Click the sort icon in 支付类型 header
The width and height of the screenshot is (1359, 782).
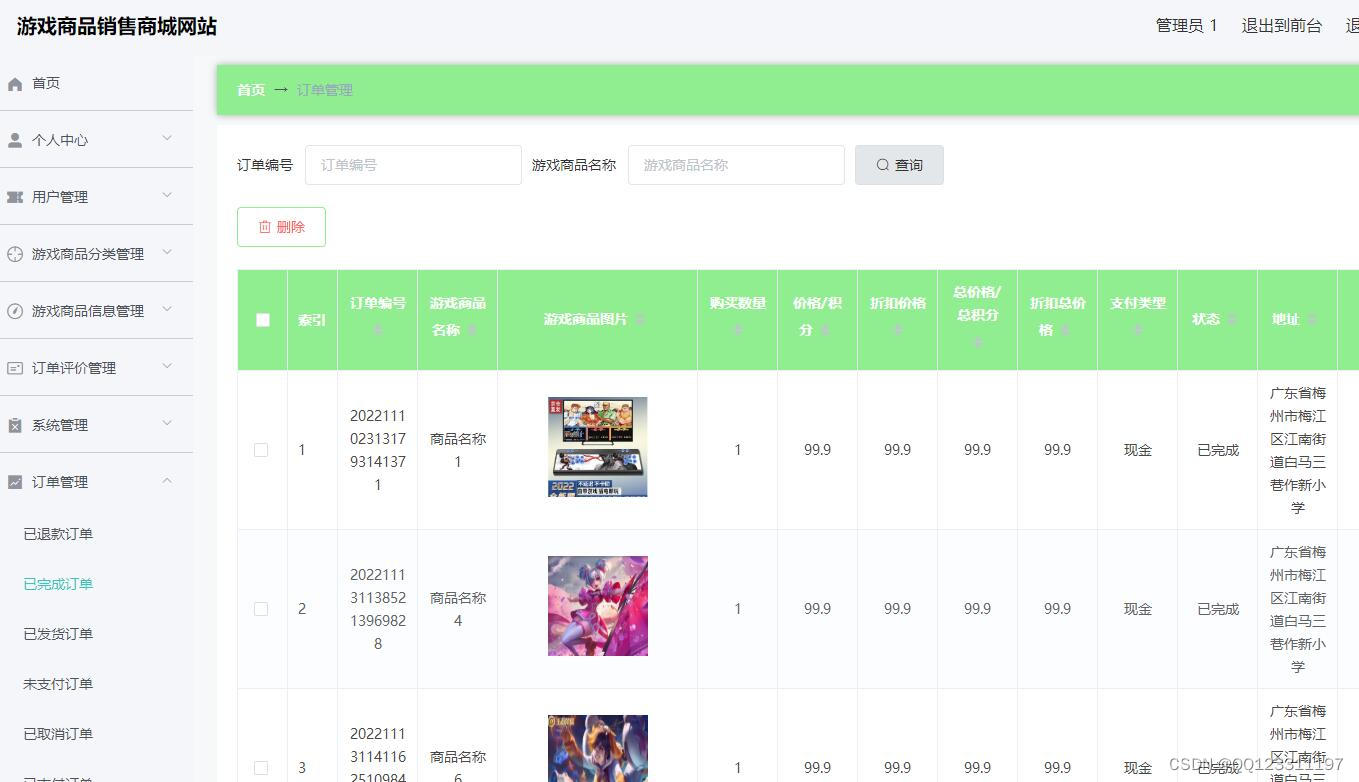coord(1138,330)
